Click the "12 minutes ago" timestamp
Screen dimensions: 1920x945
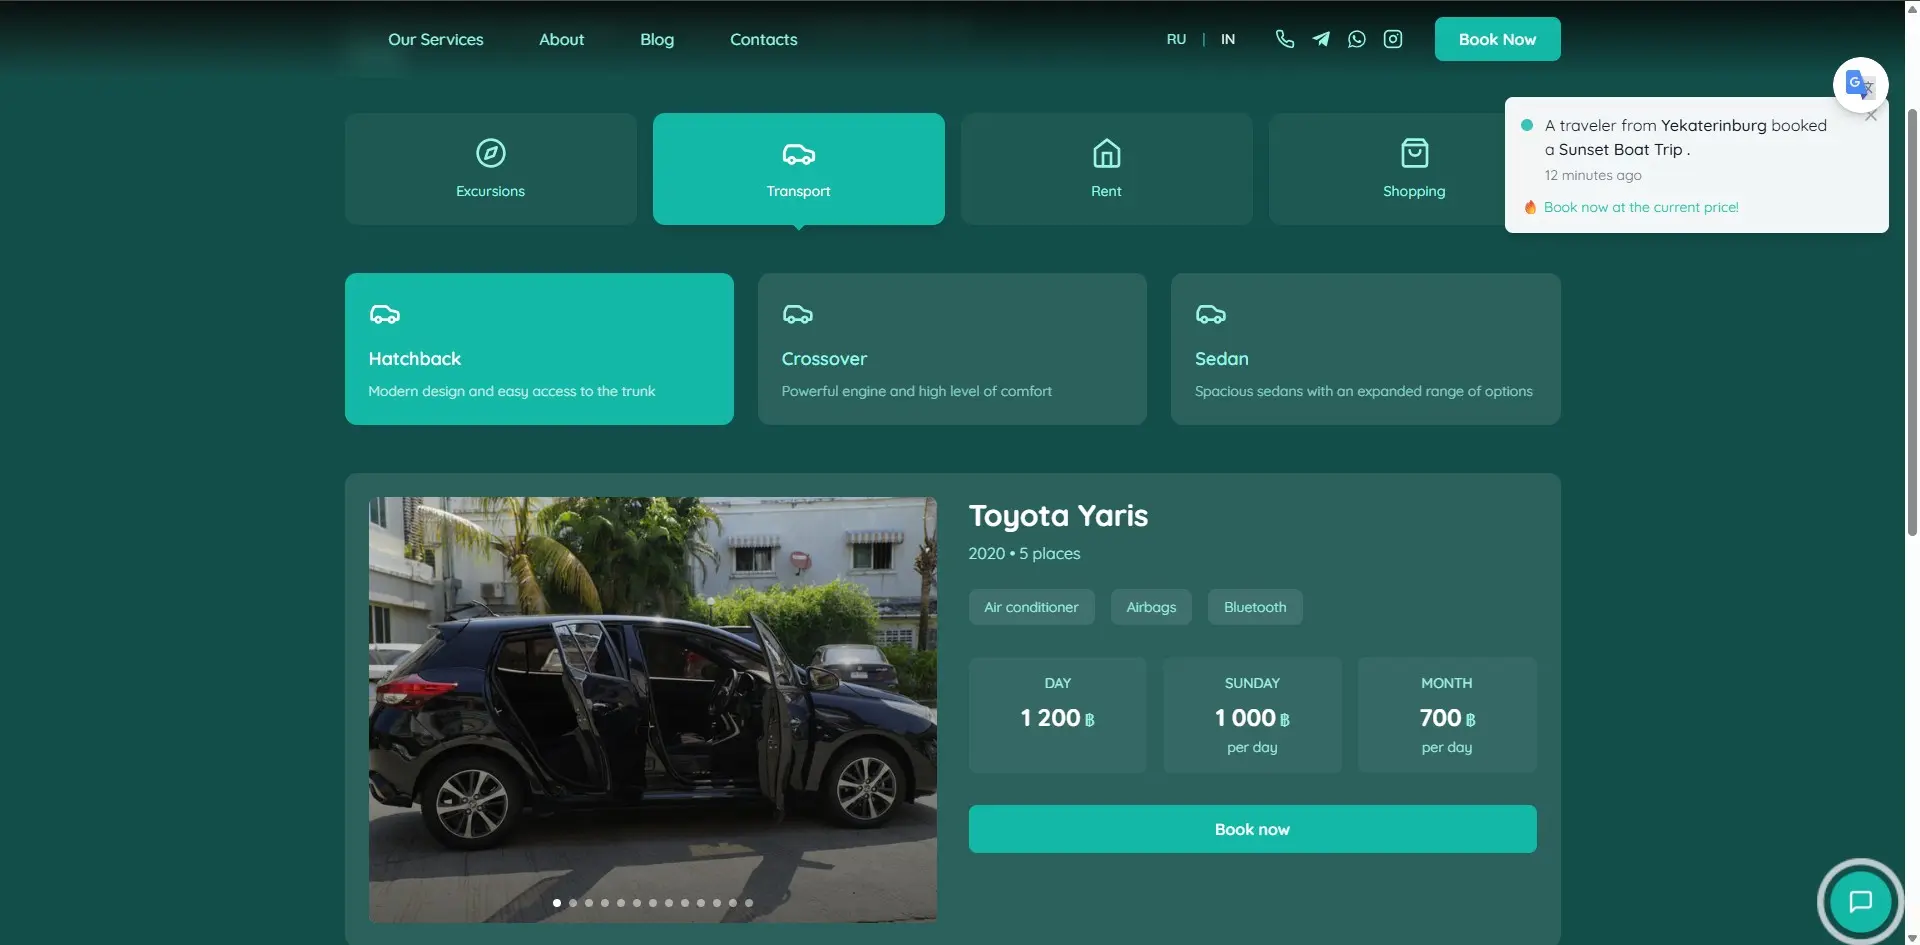tap(1593, 175)
